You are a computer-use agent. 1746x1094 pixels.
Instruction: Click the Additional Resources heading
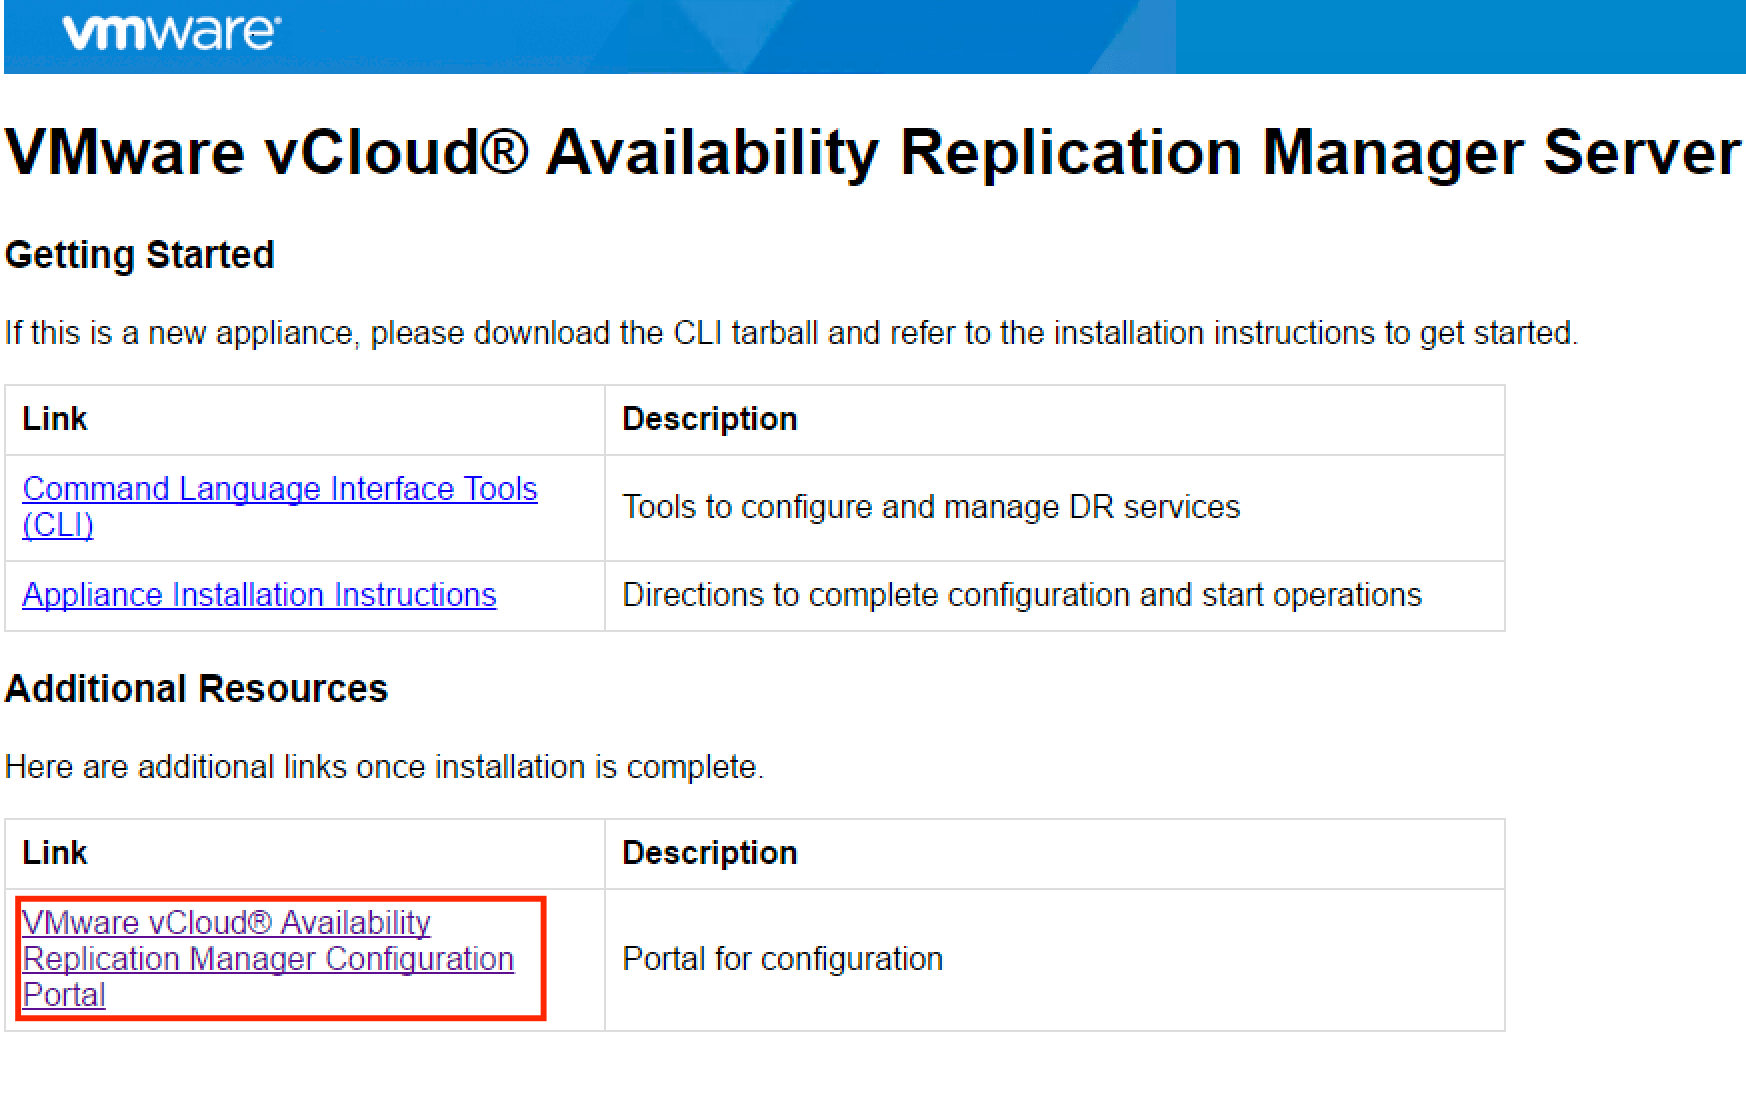click(x=196, y=689)
